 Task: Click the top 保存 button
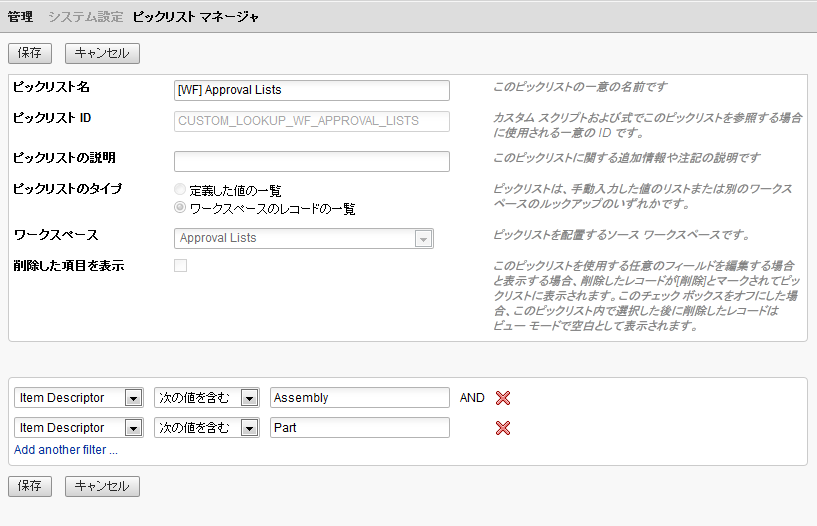tap(29, 53)
